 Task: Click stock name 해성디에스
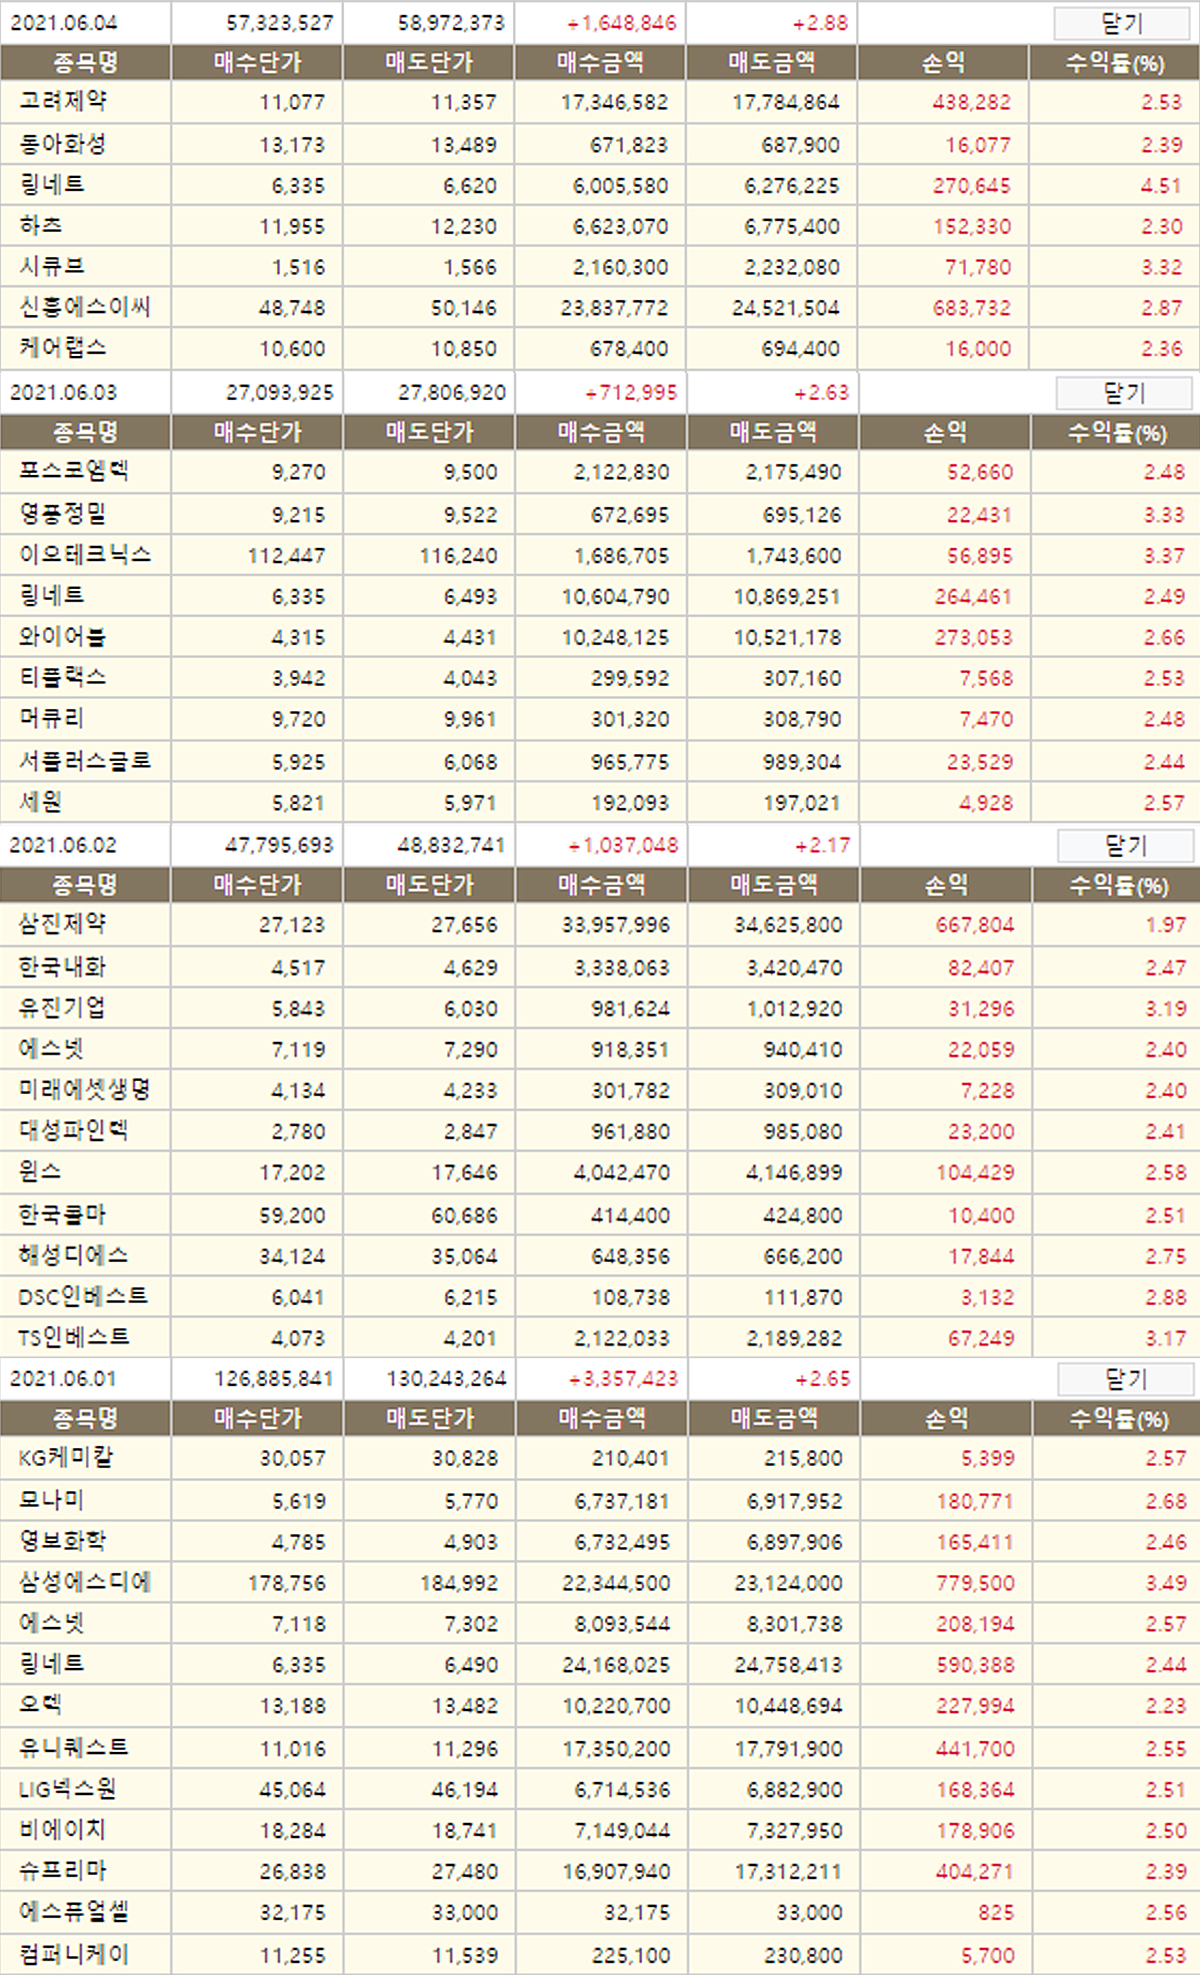[x=74, y=1256]
